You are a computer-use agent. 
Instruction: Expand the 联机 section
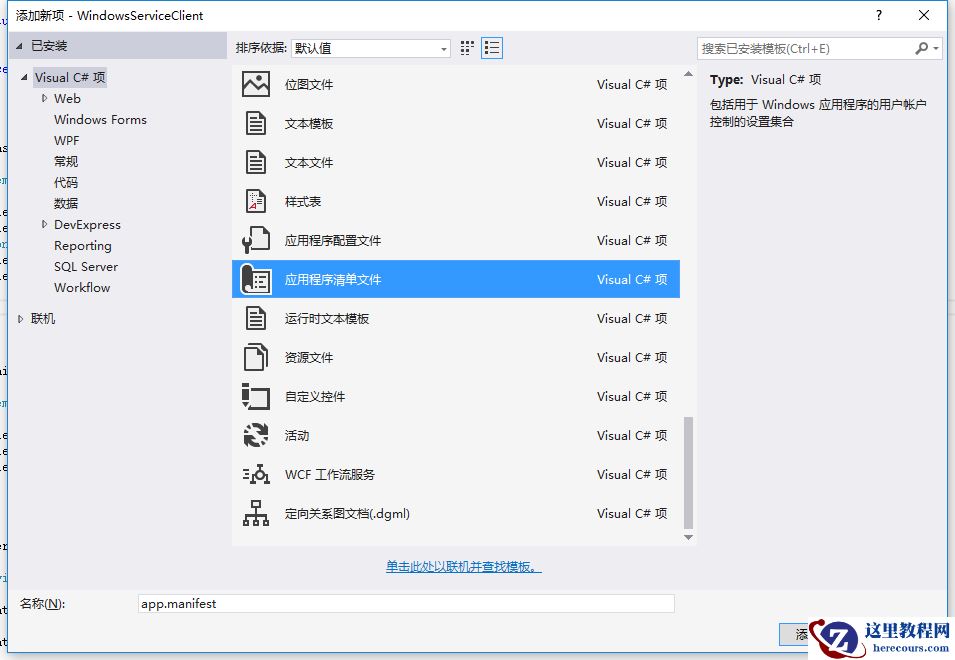tap(21, 318)
